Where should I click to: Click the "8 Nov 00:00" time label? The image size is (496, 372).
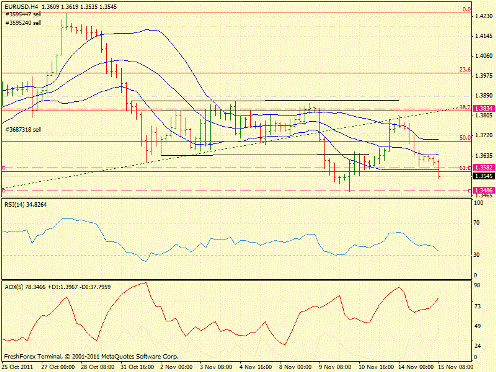(x=296, y=367)
